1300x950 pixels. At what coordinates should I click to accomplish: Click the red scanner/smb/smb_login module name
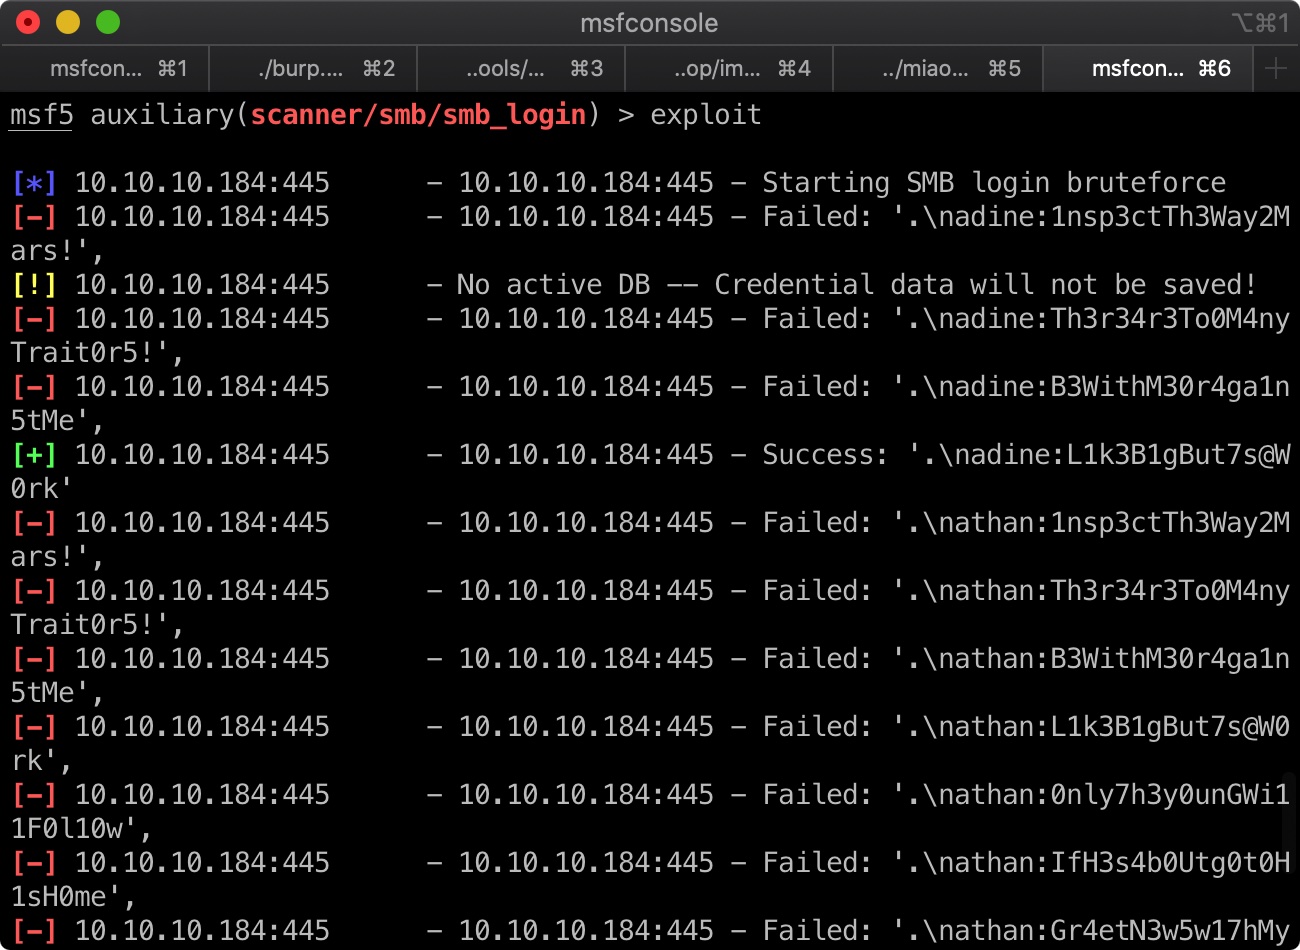pos(418,115)
